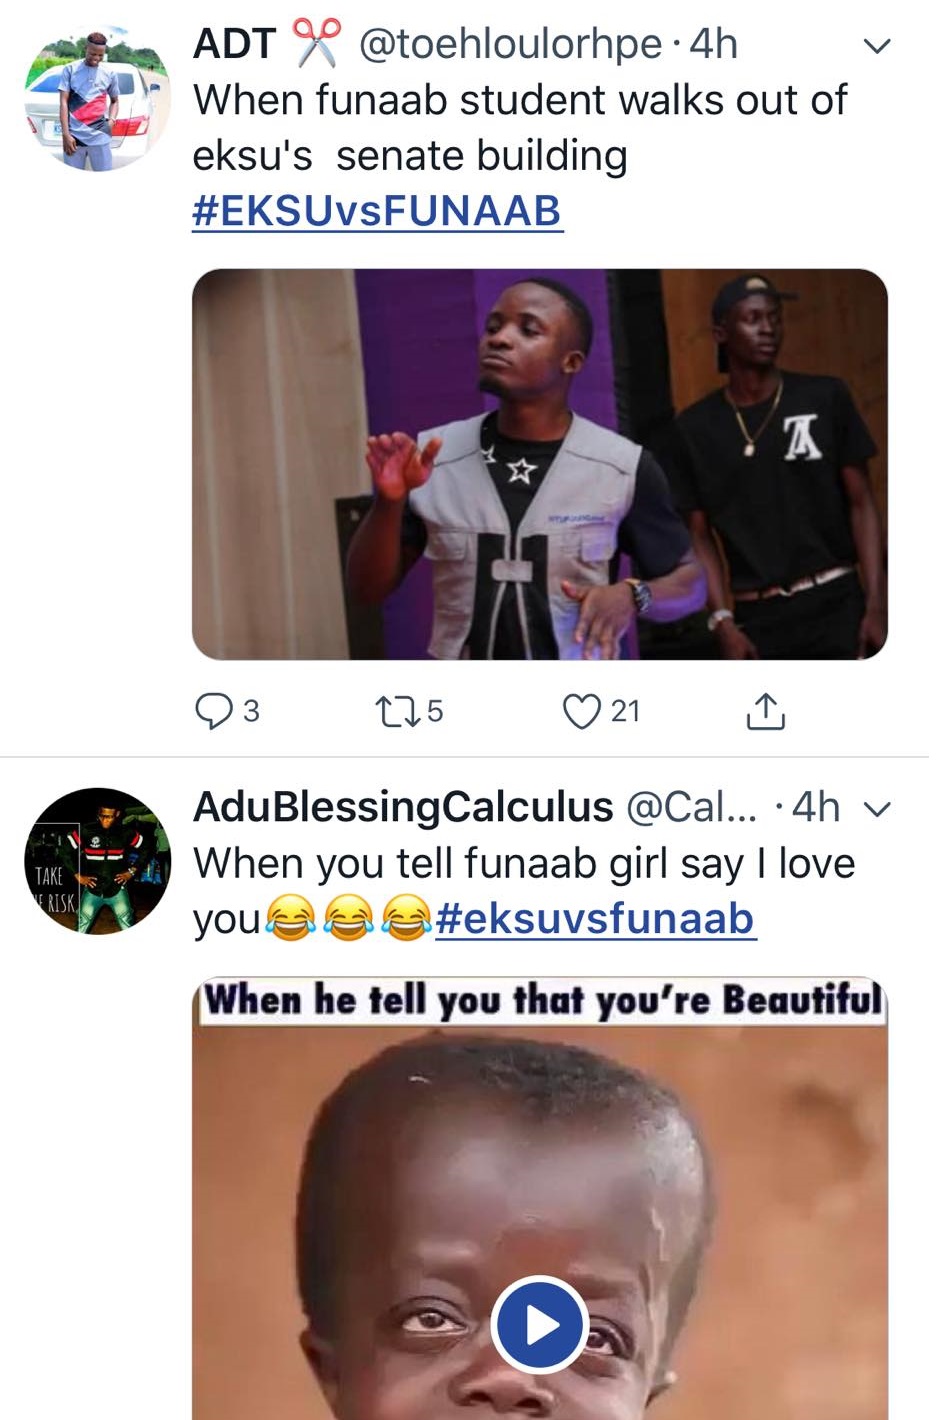Play the 'you're Beautiful' video
Screen dimensions: 944x1420
[x=540, y=1325]
